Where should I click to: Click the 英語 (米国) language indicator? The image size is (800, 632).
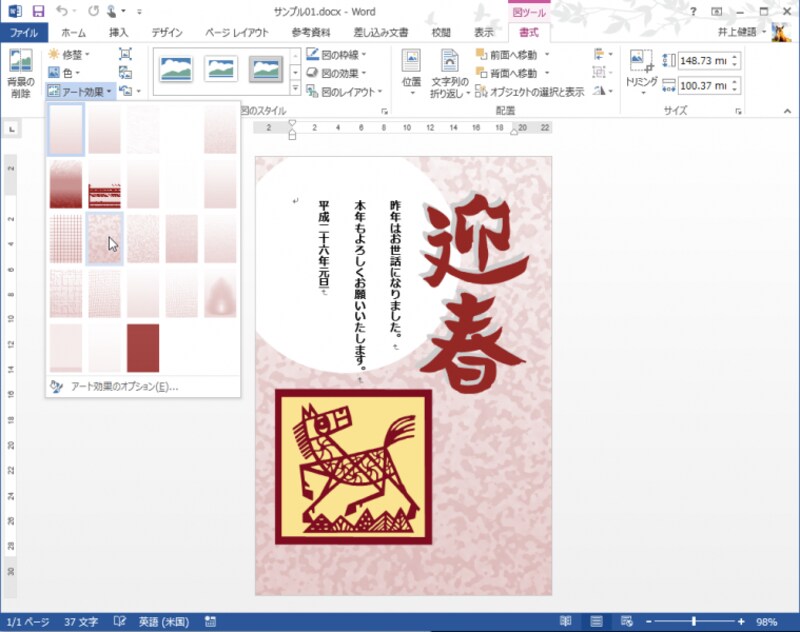[x=161, y=622]
